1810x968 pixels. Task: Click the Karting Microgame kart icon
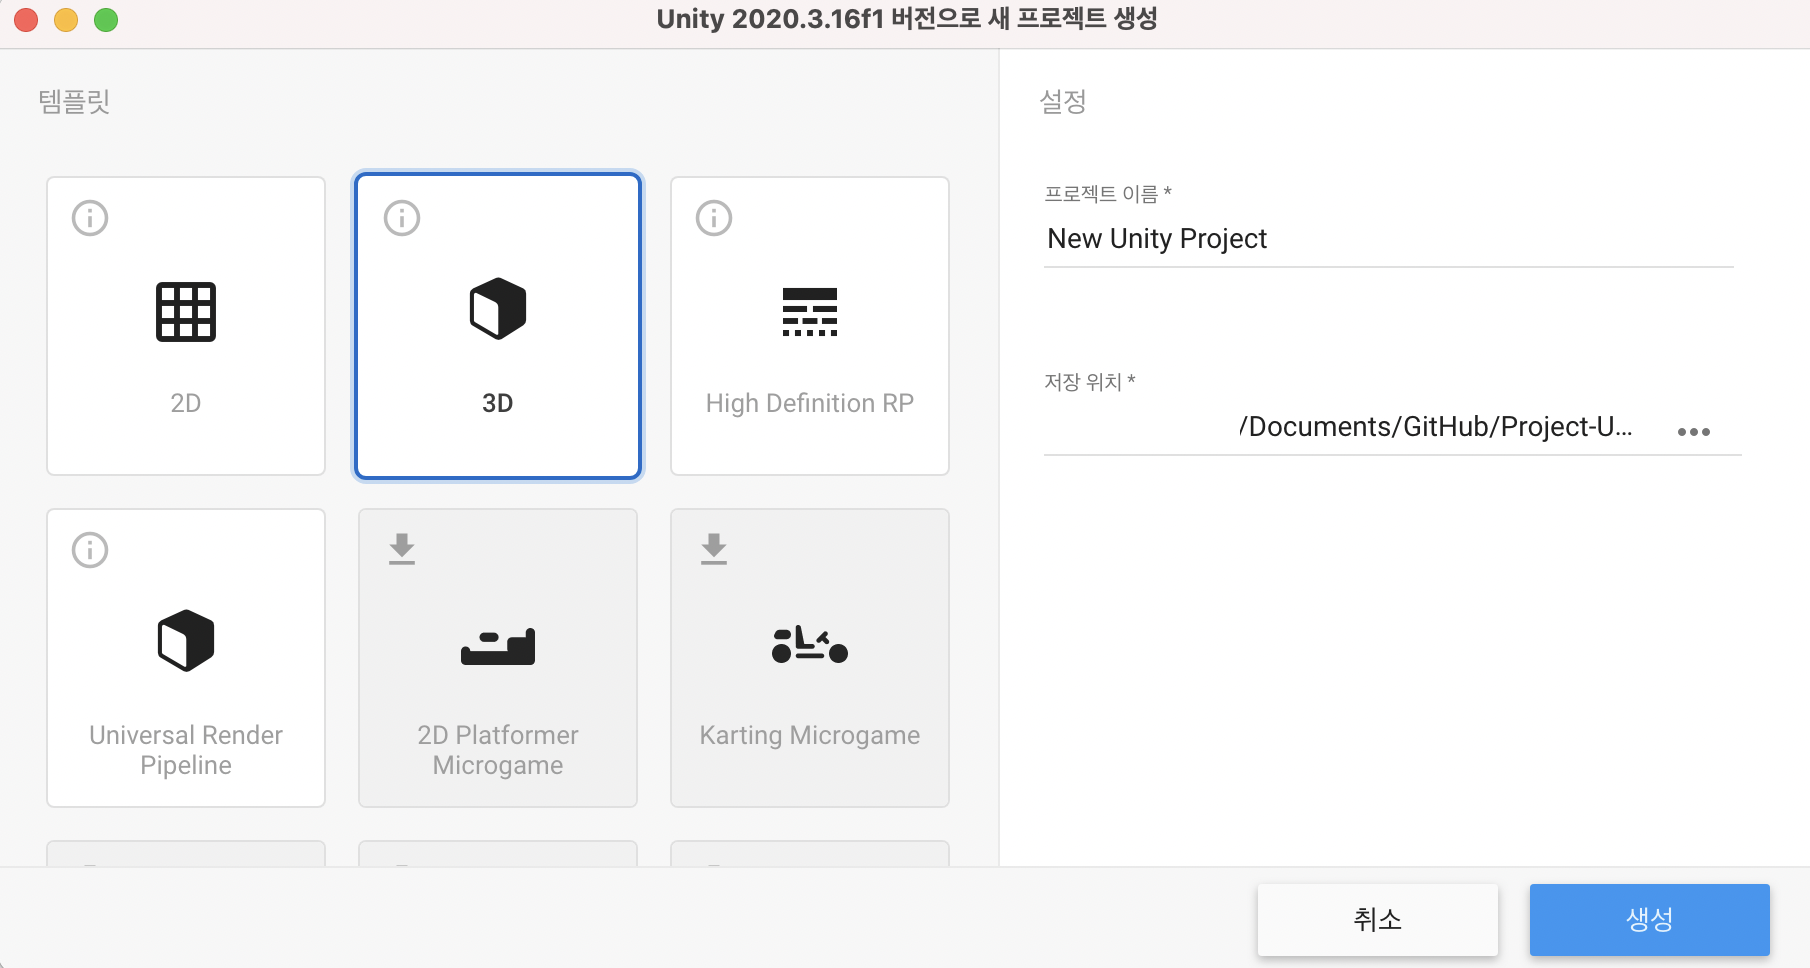click(810, 645)
